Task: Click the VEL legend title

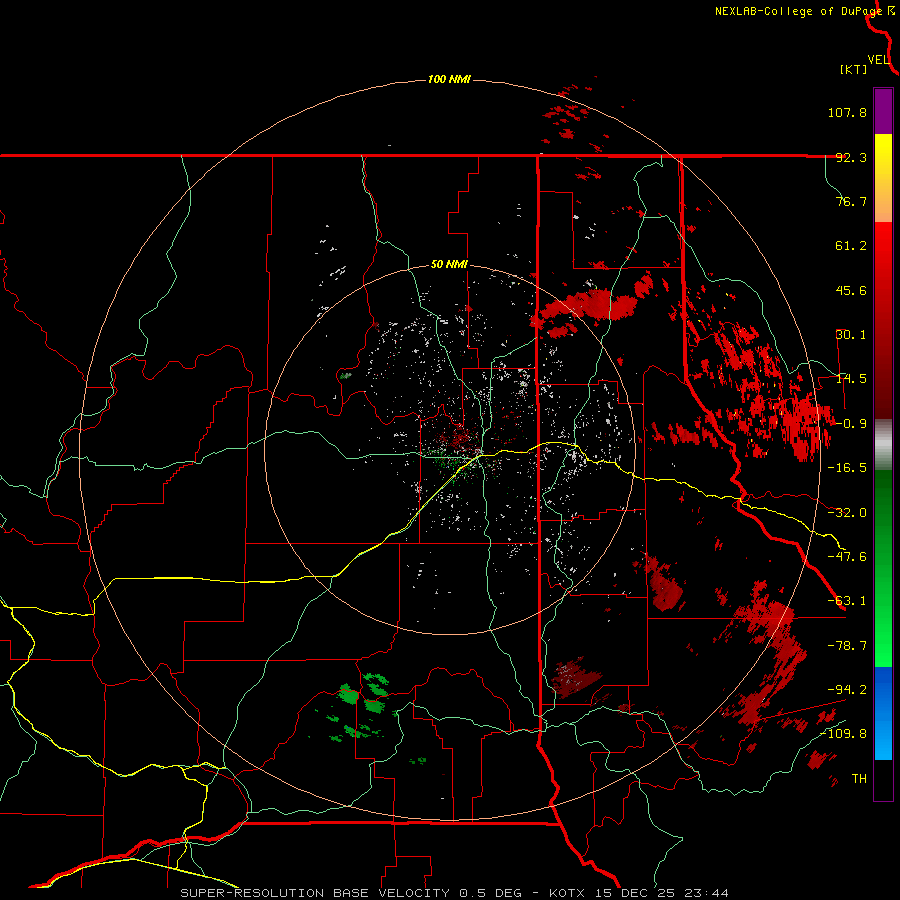Action: [878, 59]
